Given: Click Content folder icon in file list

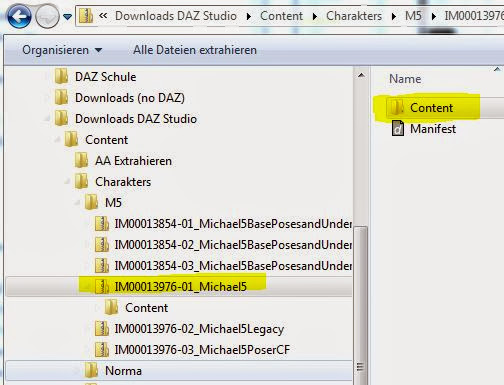Looking at the screenshot, I should [x=397, y=107].
